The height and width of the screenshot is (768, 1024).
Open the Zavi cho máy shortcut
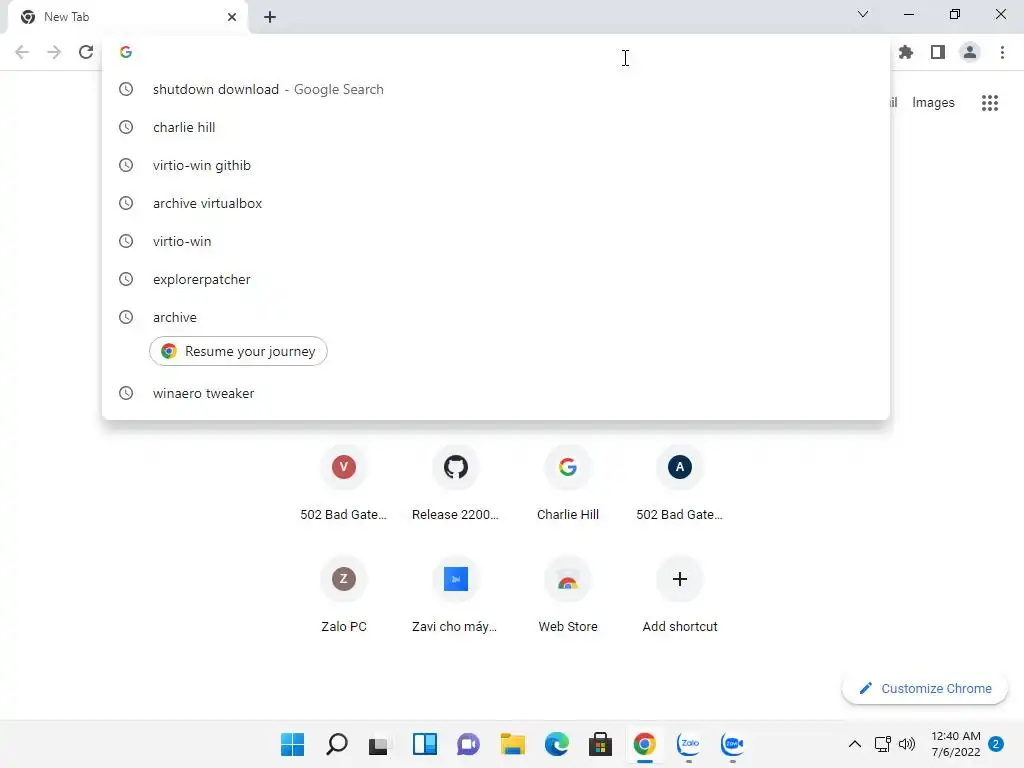click(456, 596)
